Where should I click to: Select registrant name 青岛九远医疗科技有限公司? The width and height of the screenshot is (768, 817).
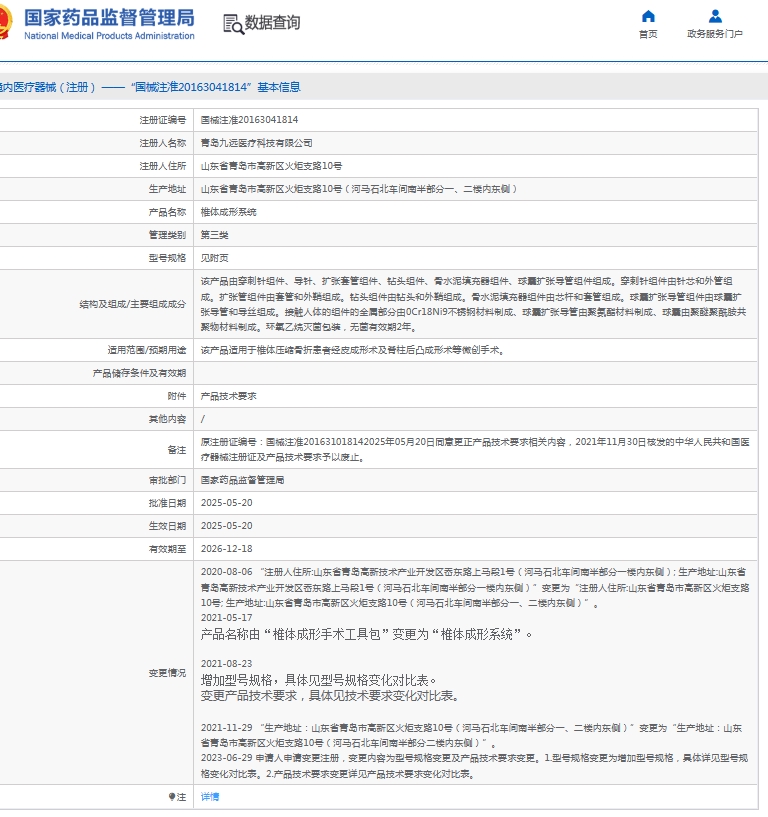(x=256, y=143)
